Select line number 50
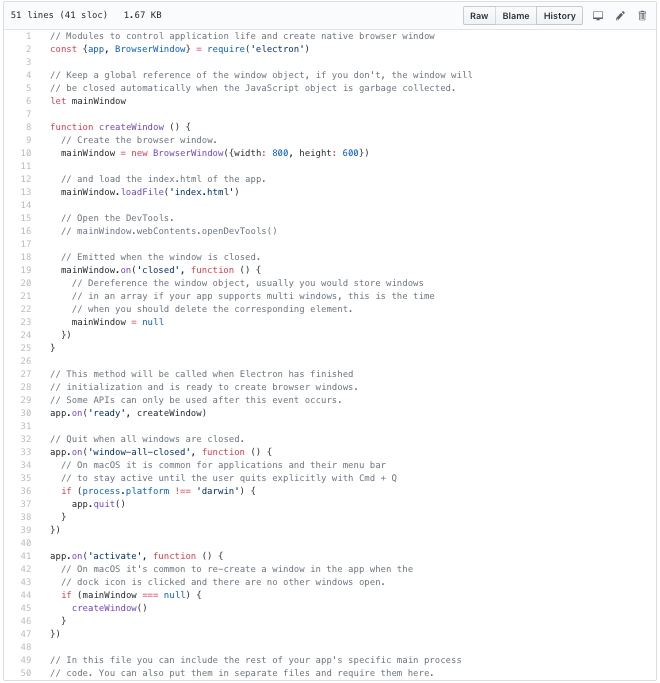660x683 pixels. pos(26,673)
